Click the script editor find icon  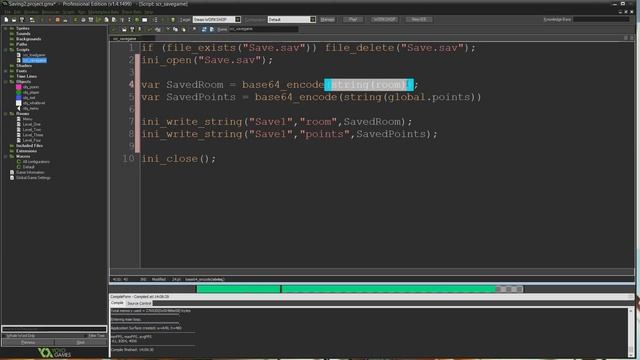[x=194, y=29]
